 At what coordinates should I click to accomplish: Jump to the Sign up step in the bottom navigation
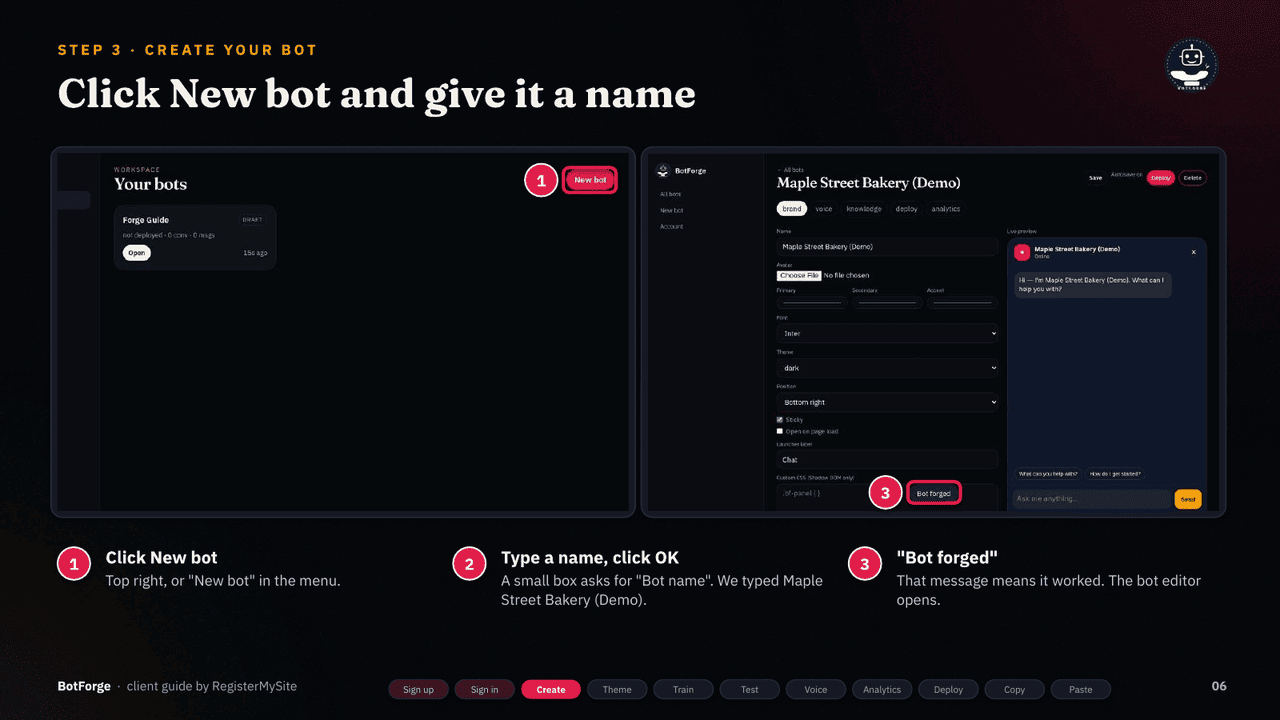click(x=418, y=689)
